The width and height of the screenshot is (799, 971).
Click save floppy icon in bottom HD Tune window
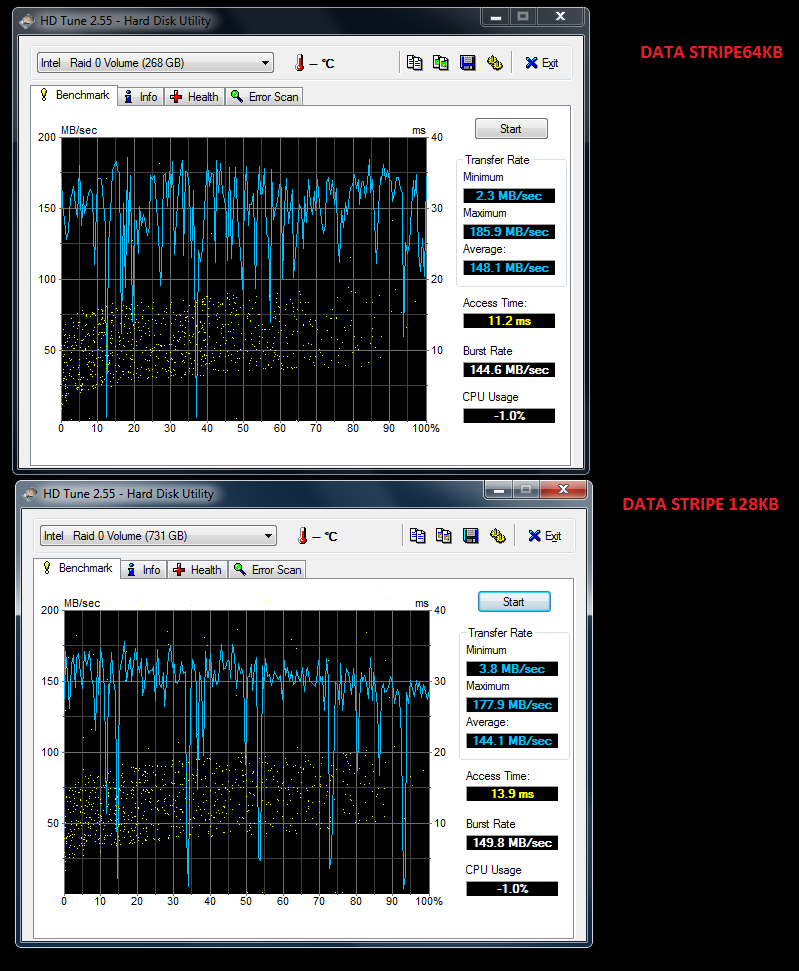point(470,536)
